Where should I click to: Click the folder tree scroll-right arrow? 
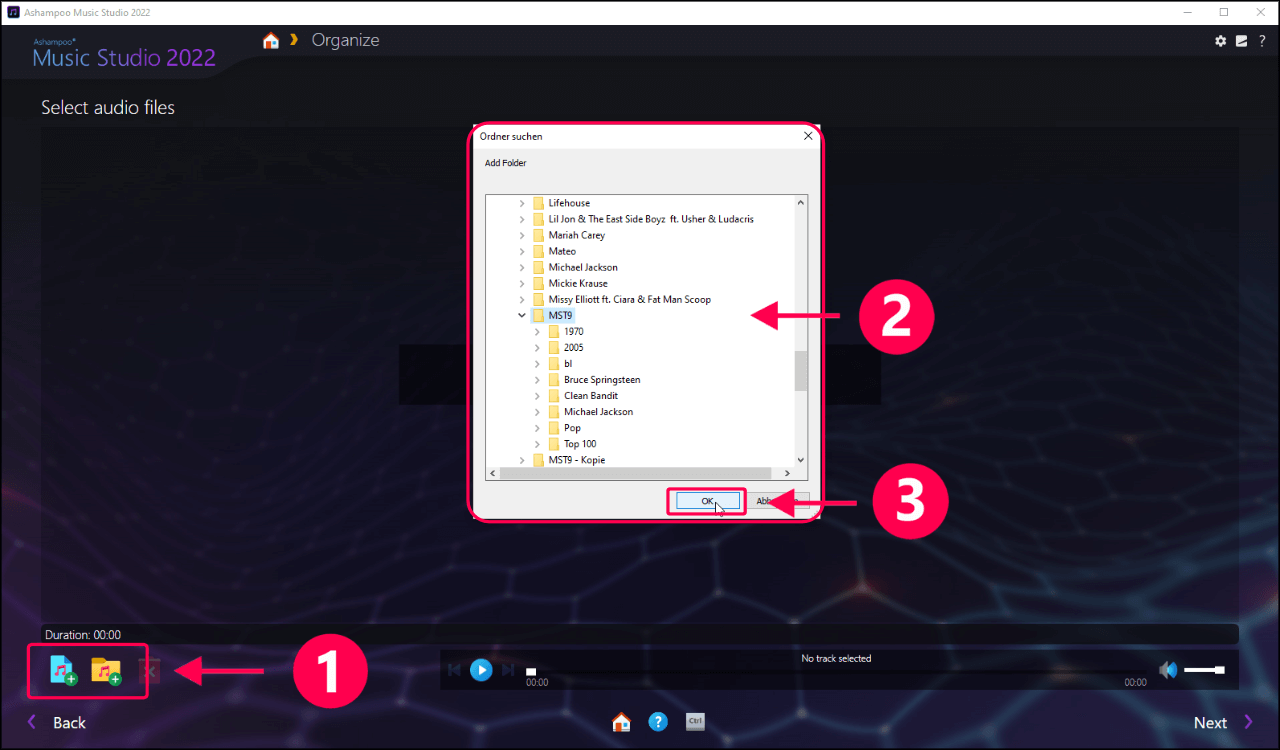pos(788,474)
